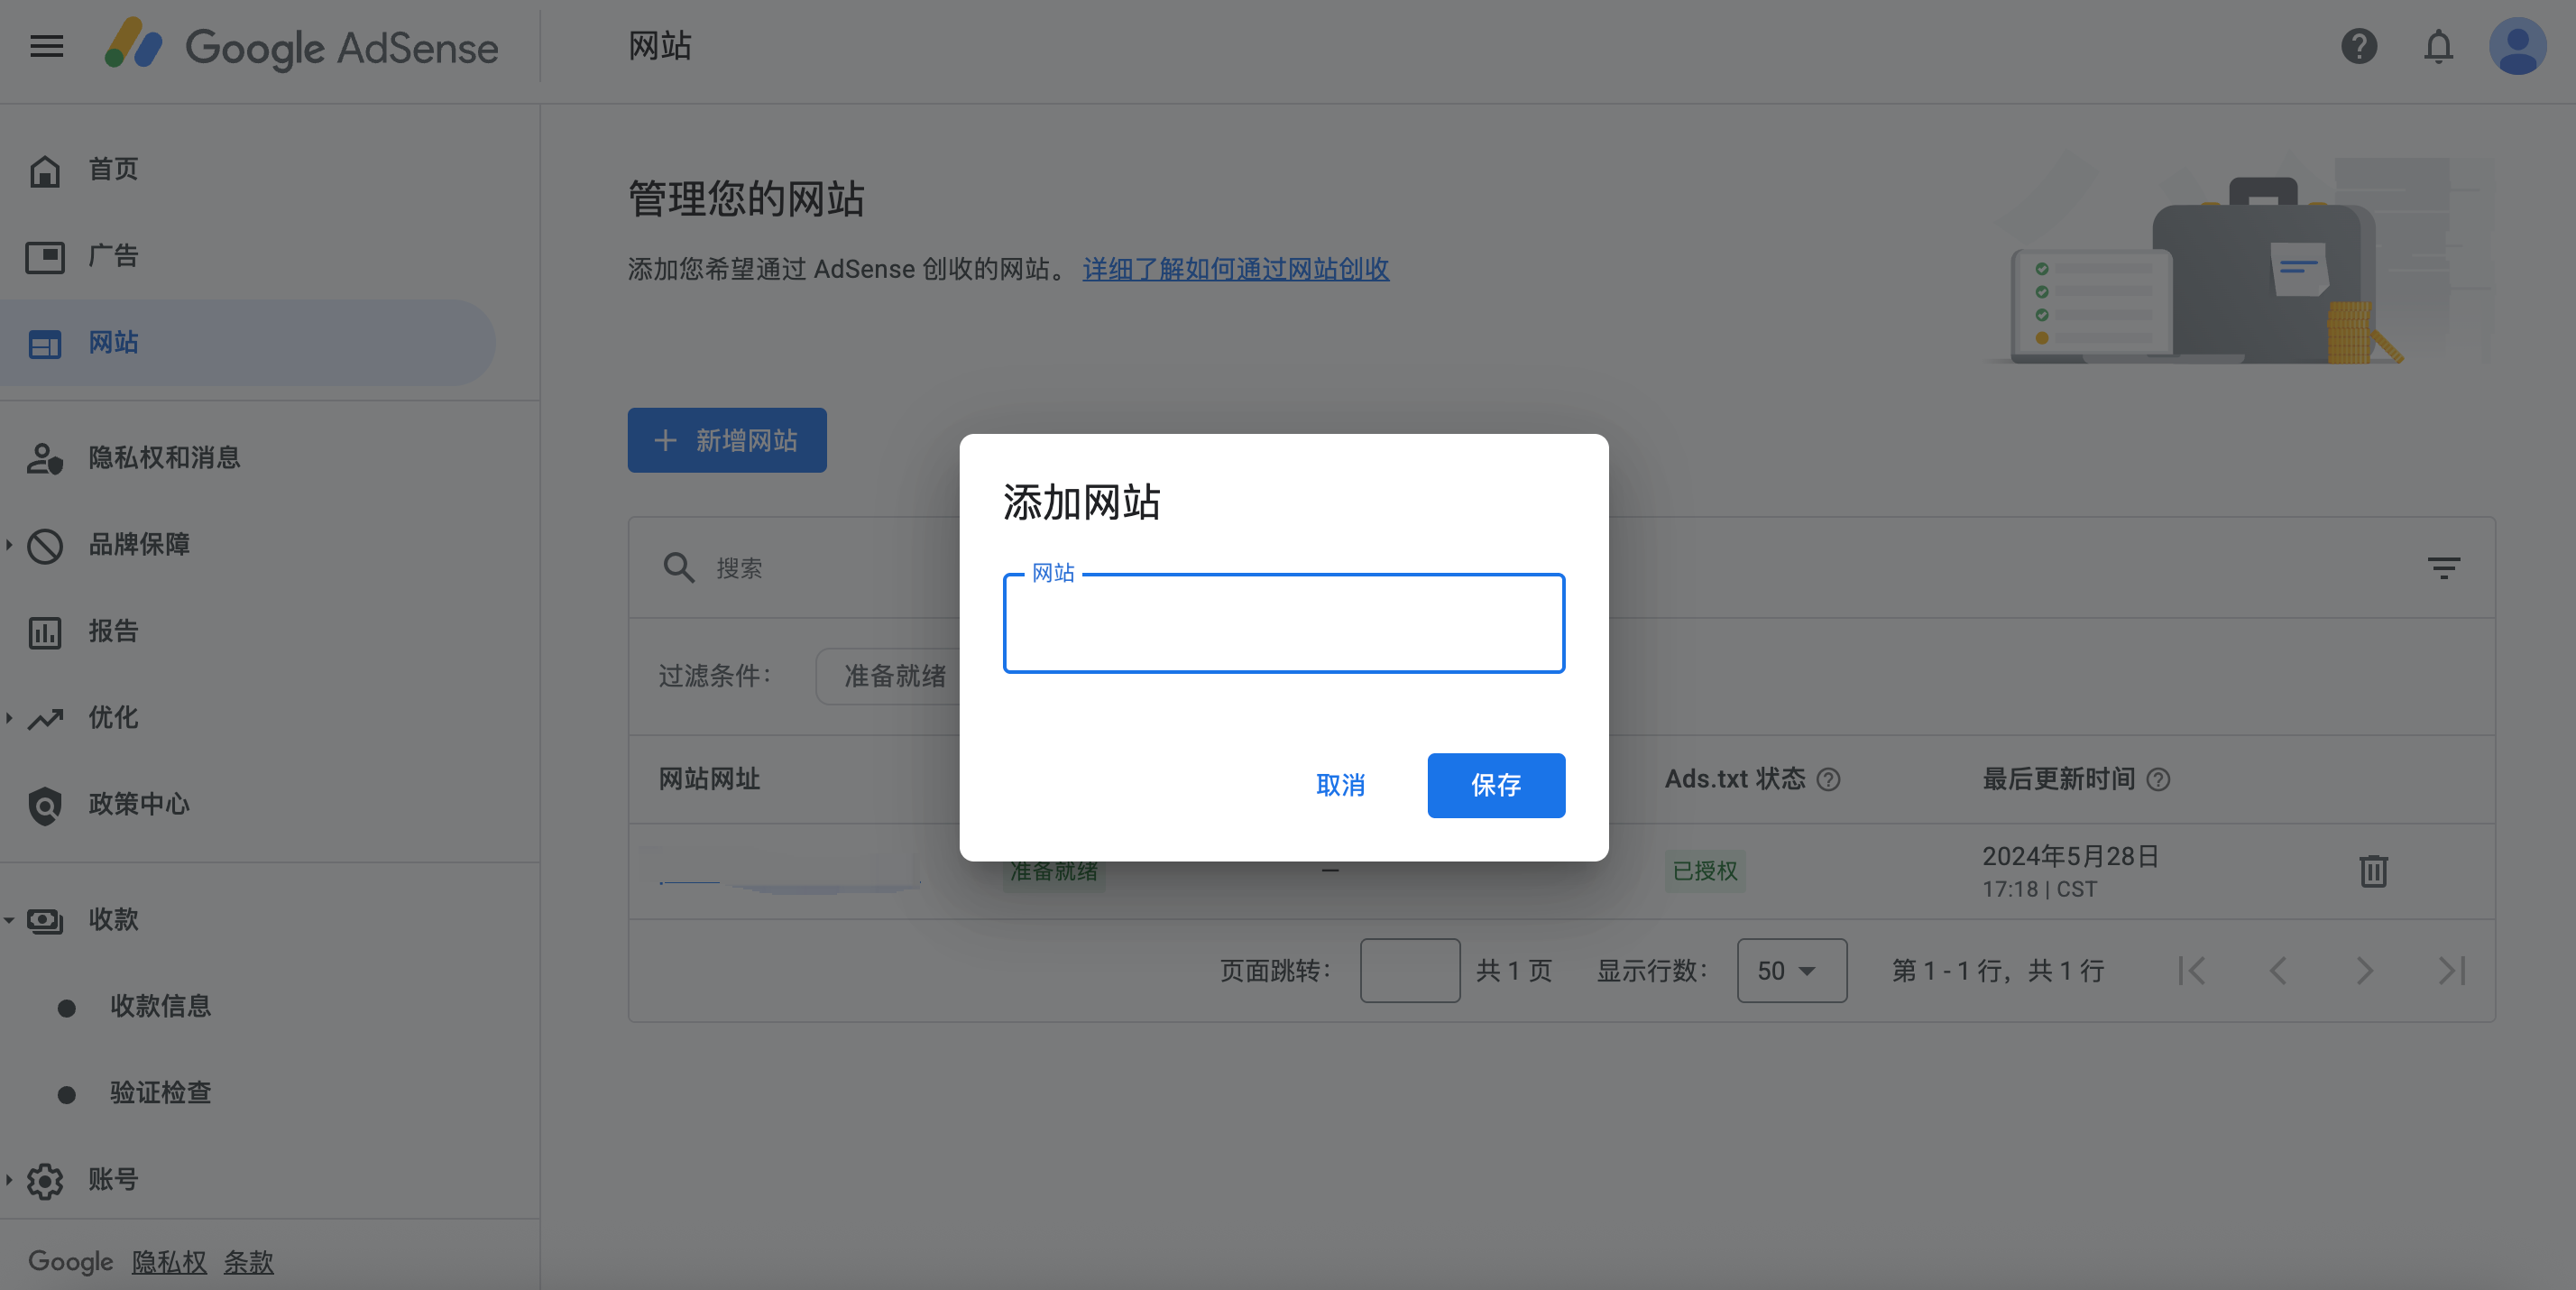Click the 首页 home icon
The height and width of the screenshot is (1290, 2576).
[x=45, y=171]
